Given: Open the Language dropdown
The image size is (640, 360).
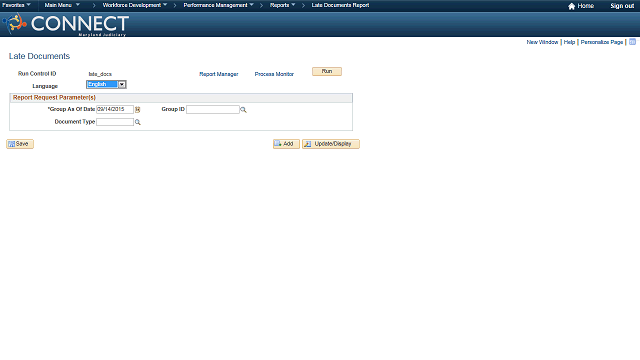Looking at the screenshot, I should click(x=107, y=84).
